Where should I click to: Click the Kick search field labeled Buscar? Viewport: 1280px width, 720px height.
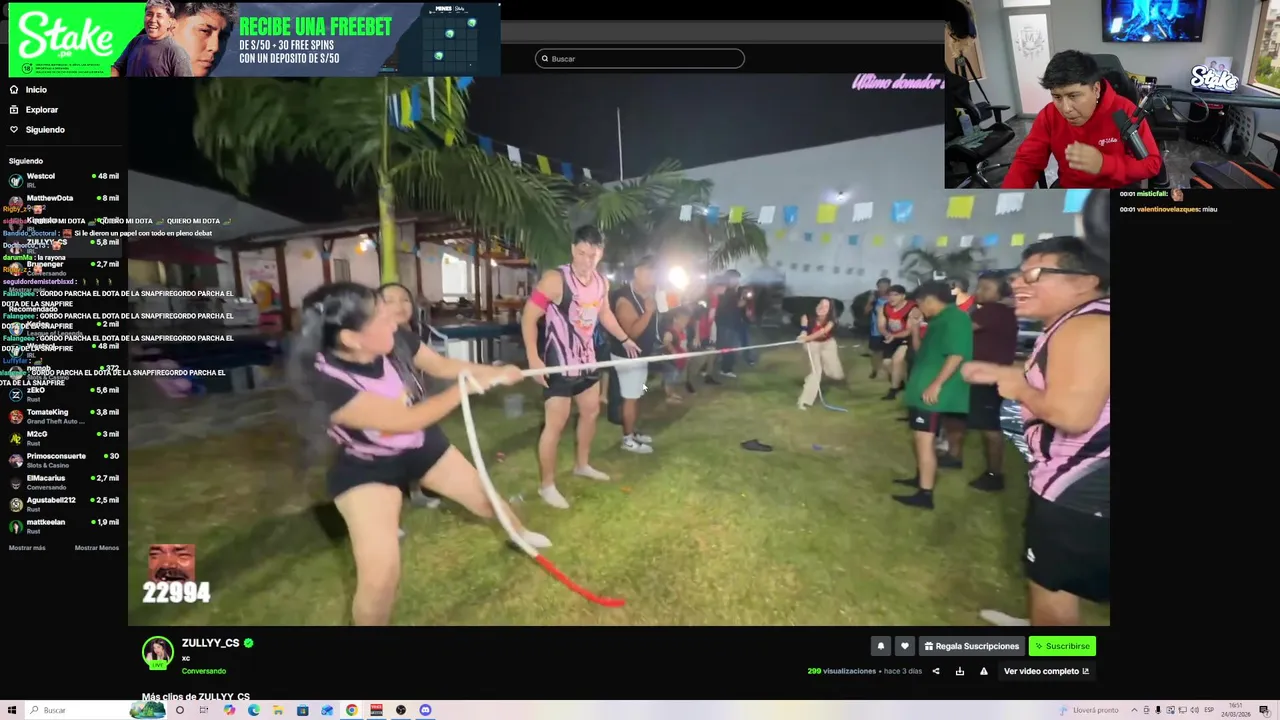pos(640,59)
